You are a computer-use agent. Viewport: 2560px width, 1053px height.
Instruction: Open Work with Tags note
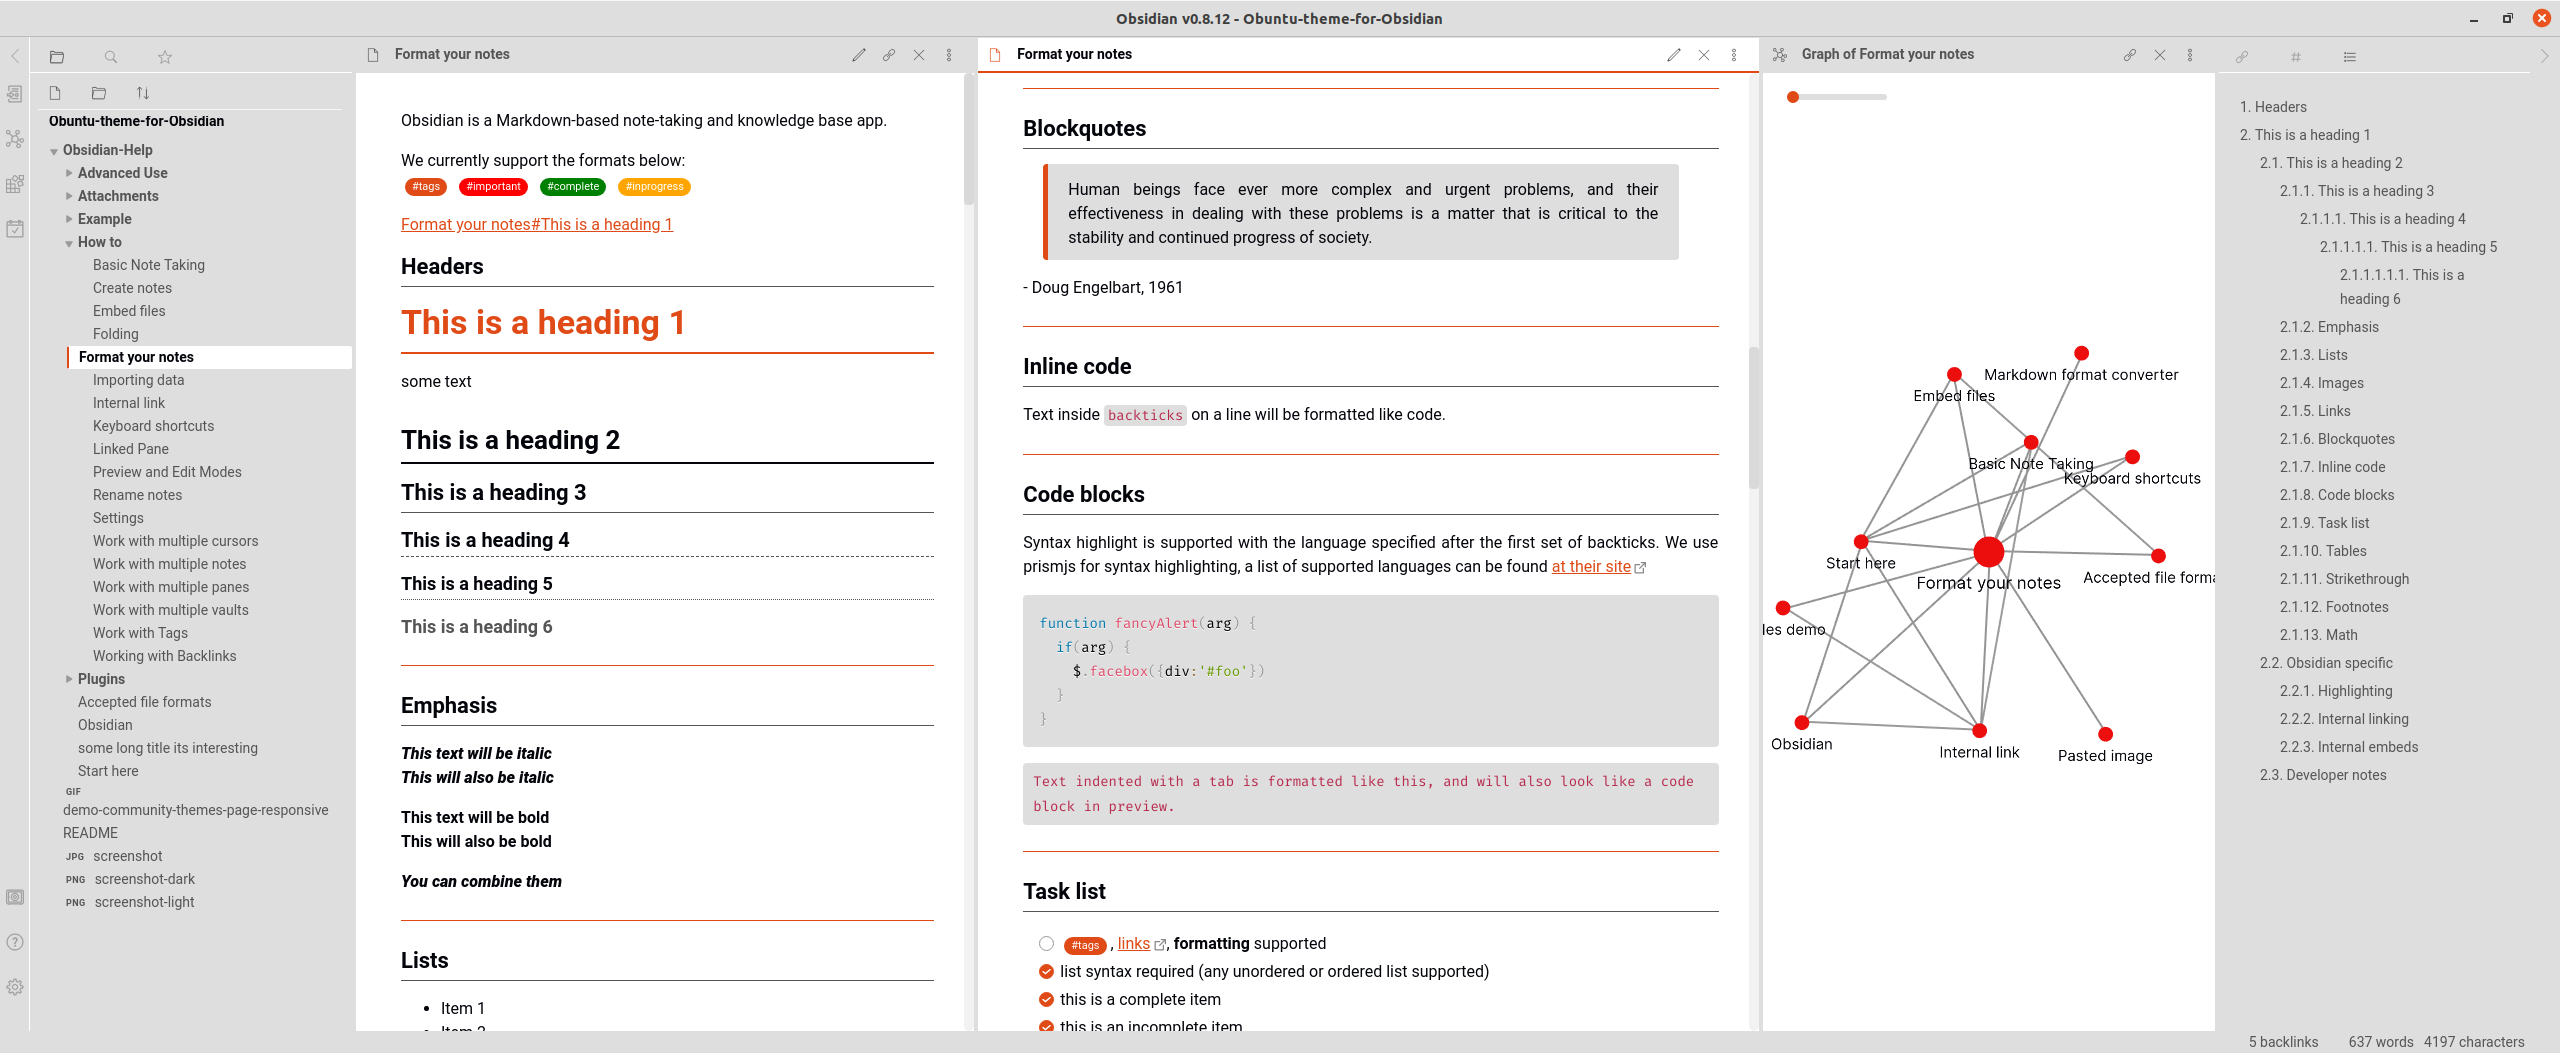pos(140,633)
